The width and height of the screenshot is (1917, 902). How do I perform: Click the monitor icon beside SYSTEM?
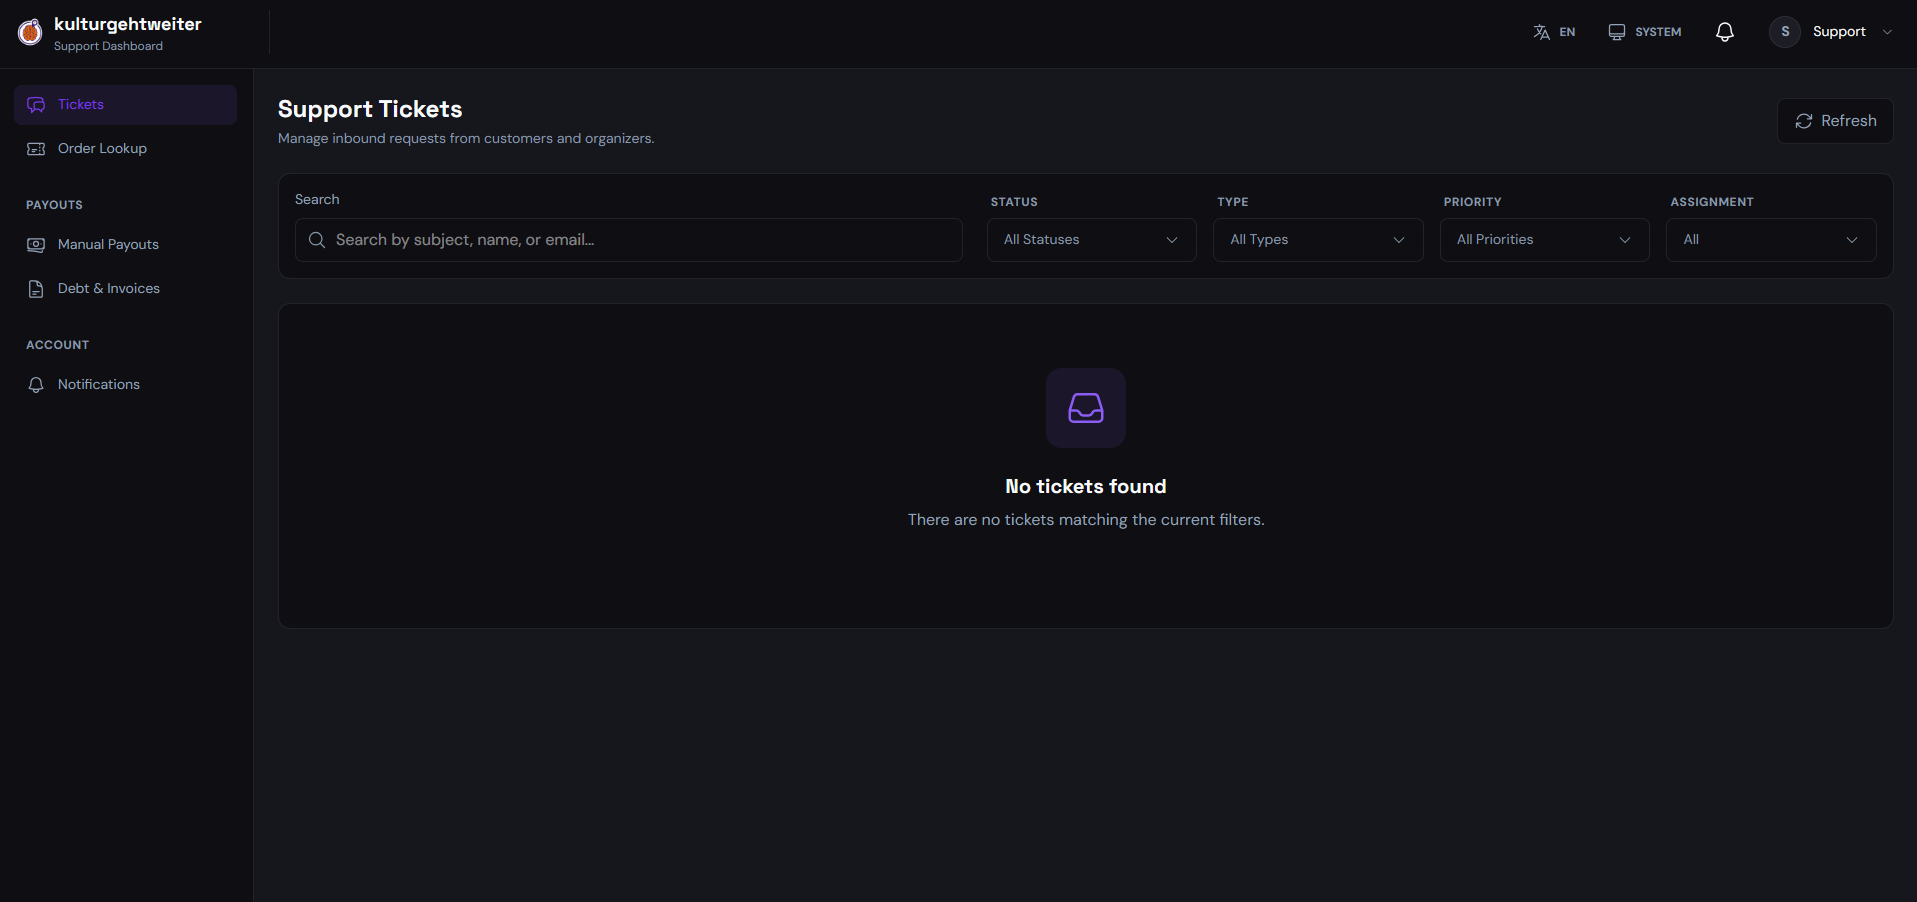(1616, 32)
